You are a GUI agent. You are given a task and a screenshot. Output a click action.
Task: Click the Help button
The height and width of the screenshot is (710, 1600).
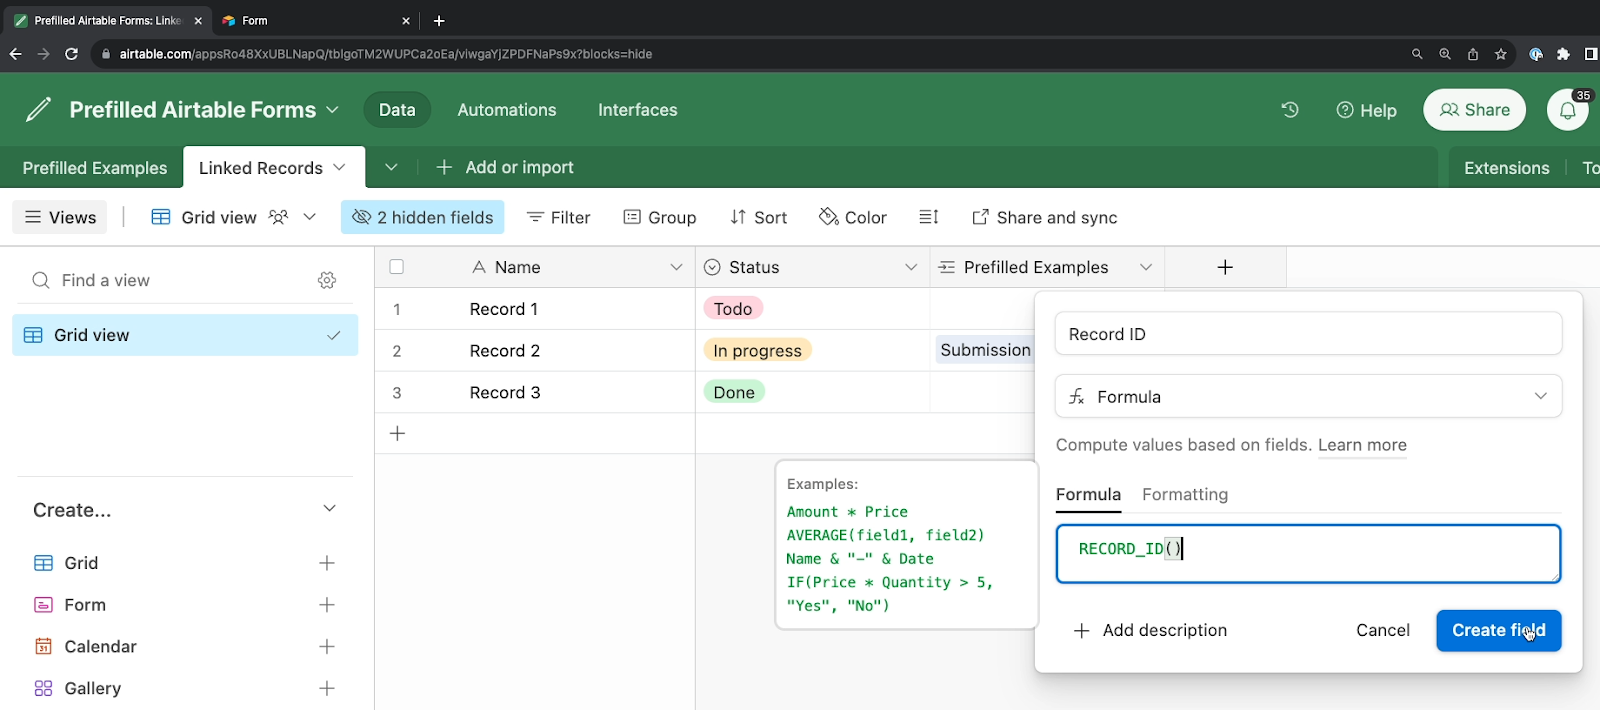click(1366, 110)
